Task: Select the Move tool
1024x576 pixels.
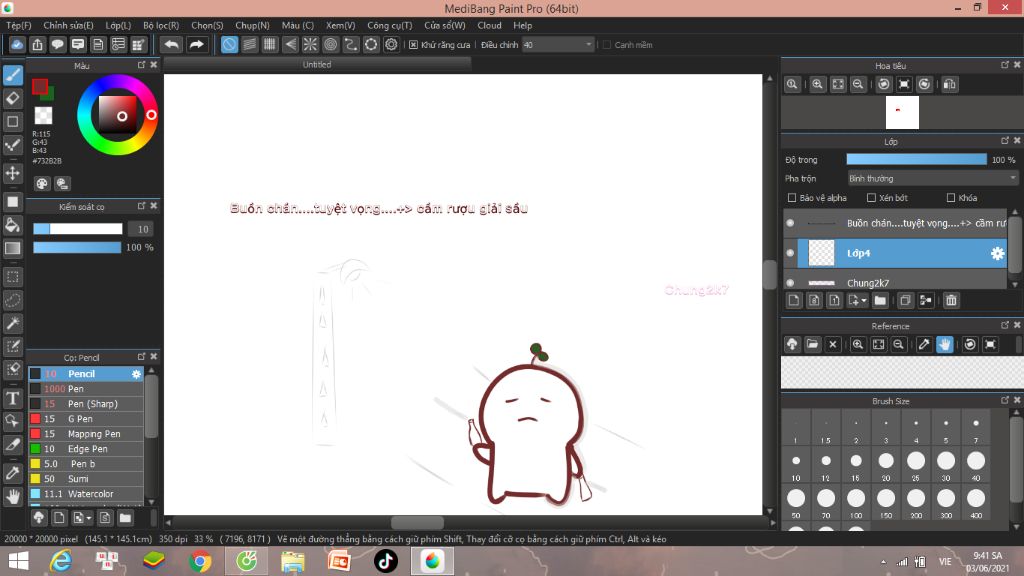Action: pos(12,173)
